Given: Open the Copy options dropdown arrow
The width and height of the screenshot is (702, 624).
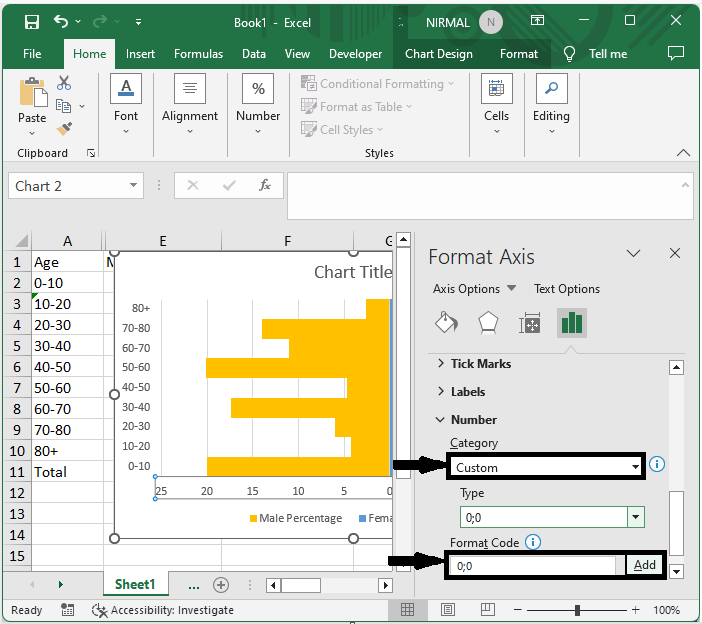Looking at the screenshot, I should pos(82,107).
